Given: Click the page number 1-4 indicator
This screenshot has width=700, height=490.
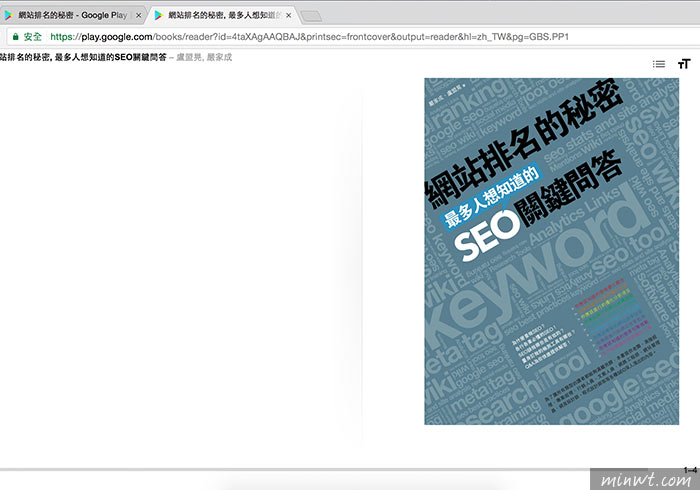Looking at the screenshot, I should coord(690,470).
